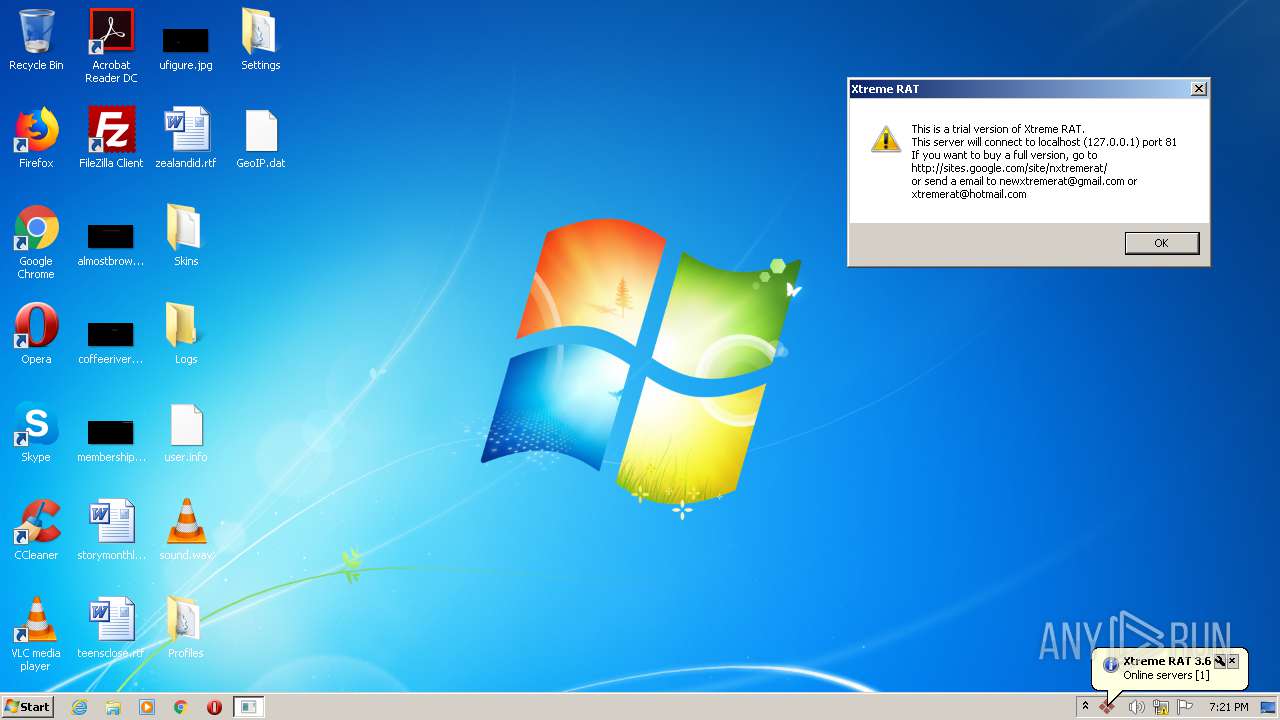
Task: Select the GeoIP.dat file
Action: click(260, 138)
